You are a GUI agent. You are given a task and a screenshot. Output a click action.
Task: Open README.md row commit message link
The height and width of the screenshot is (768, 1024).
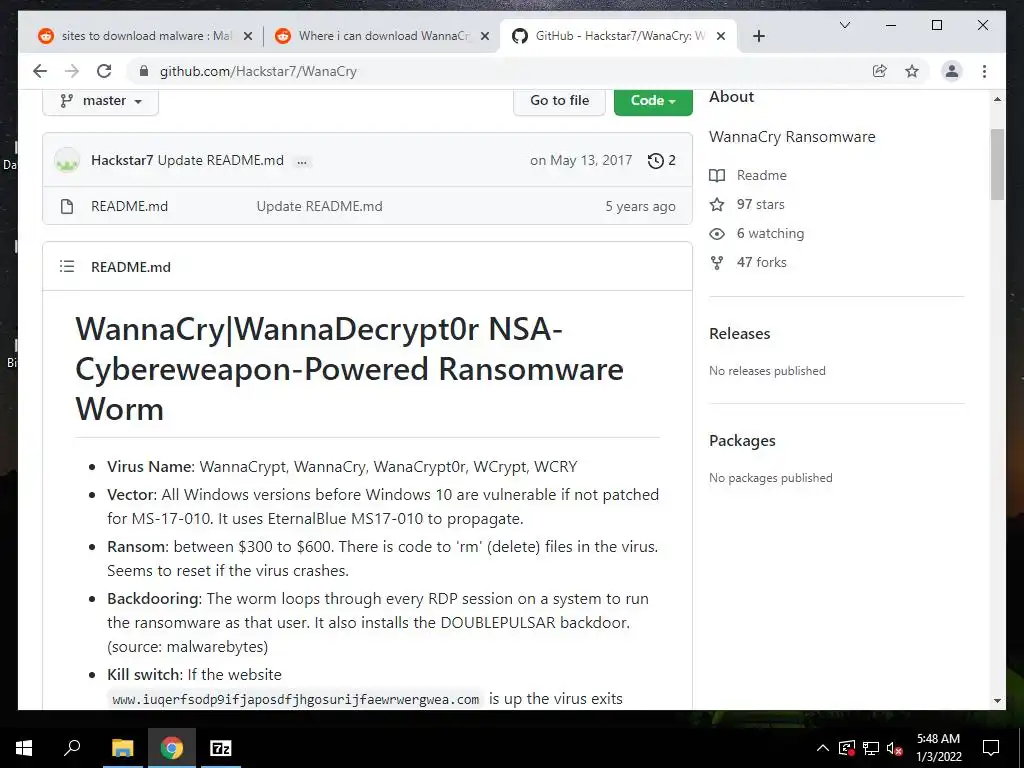pyautogui.click(x=319, y=206)
